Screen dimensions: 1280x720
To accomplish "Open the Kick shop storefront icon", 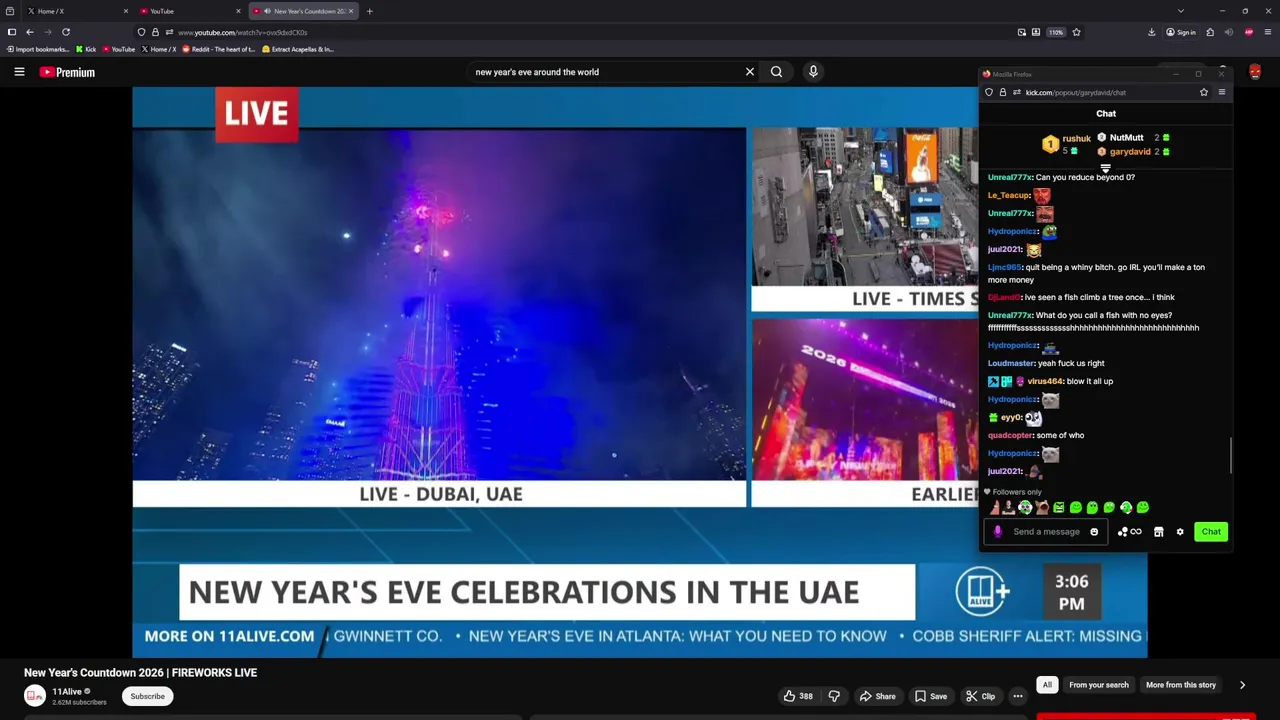I will click(x=1158, y=532).
